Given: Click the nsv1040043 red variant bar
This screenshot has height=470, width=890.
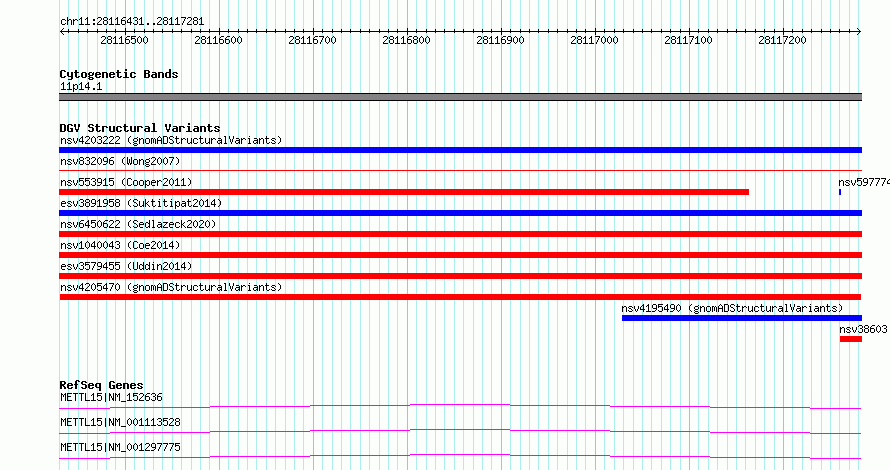Looking at the screenshot, I should (460, 255).
